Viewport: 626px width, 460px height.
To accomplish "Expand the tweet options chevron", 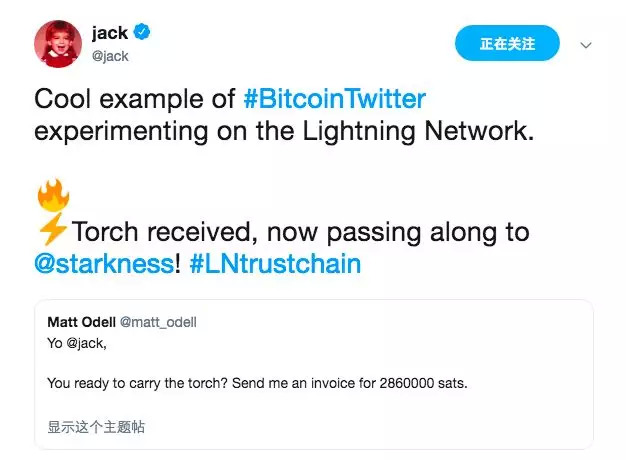I will pos(586,45).
